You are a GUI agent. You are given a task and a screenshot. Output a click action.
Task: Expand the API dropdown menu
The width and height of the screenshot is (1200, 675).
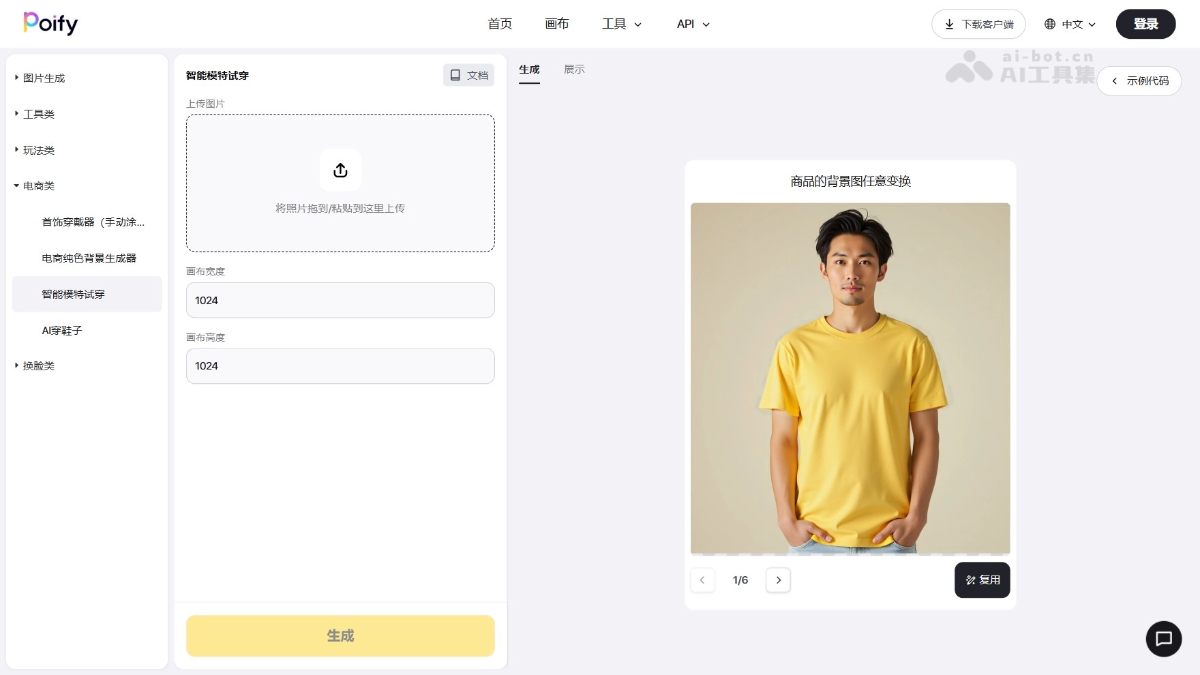[x=693, y=24]
